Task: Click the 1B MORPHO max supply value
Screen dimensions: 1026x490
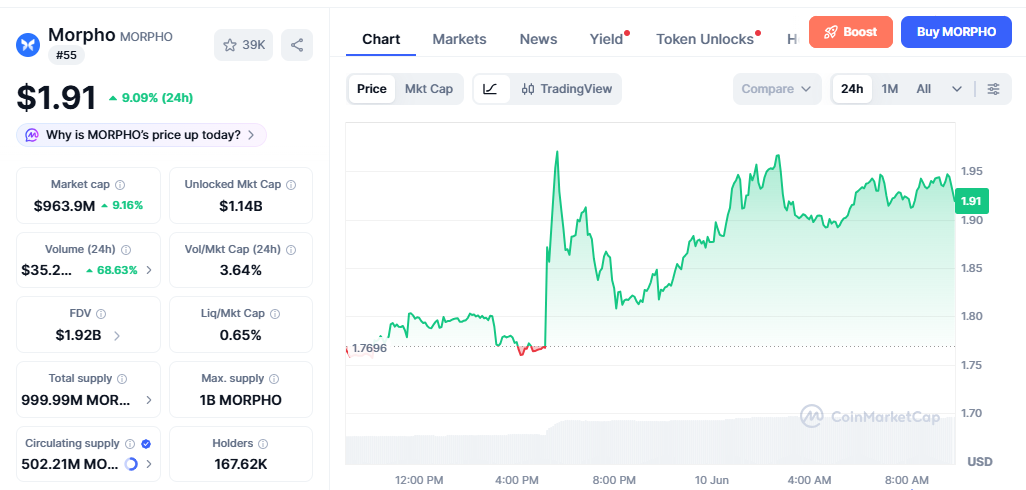Action: 241,400
